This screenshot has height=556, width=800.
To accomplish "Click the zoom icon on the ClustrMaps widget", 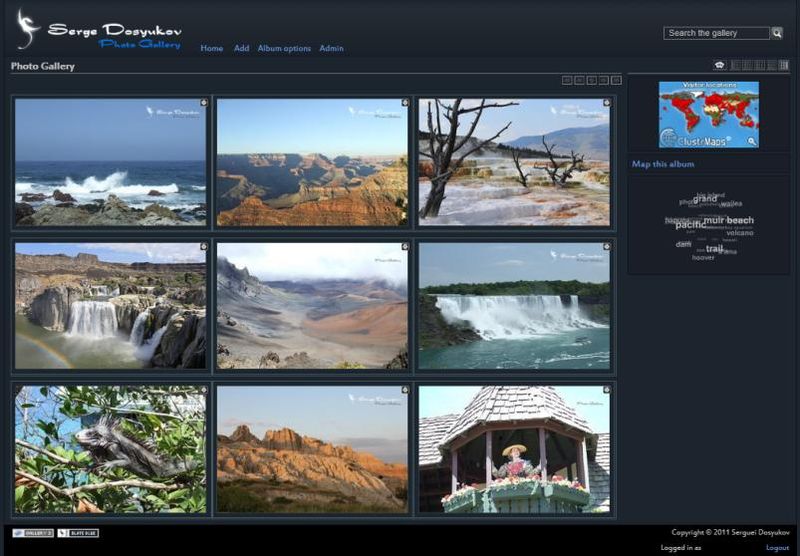I will 752,142.
